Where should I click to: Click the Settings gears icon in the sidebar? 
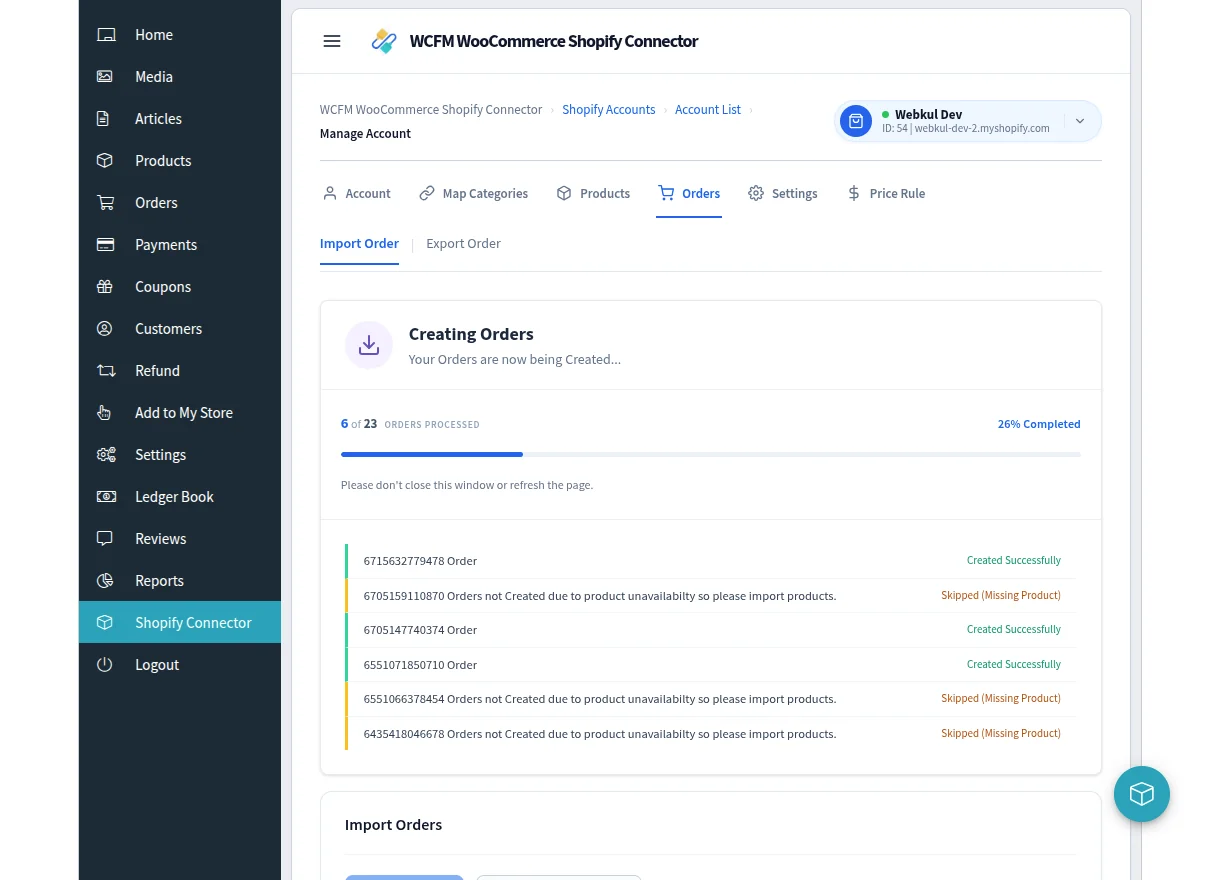click(x=105, y=455)
